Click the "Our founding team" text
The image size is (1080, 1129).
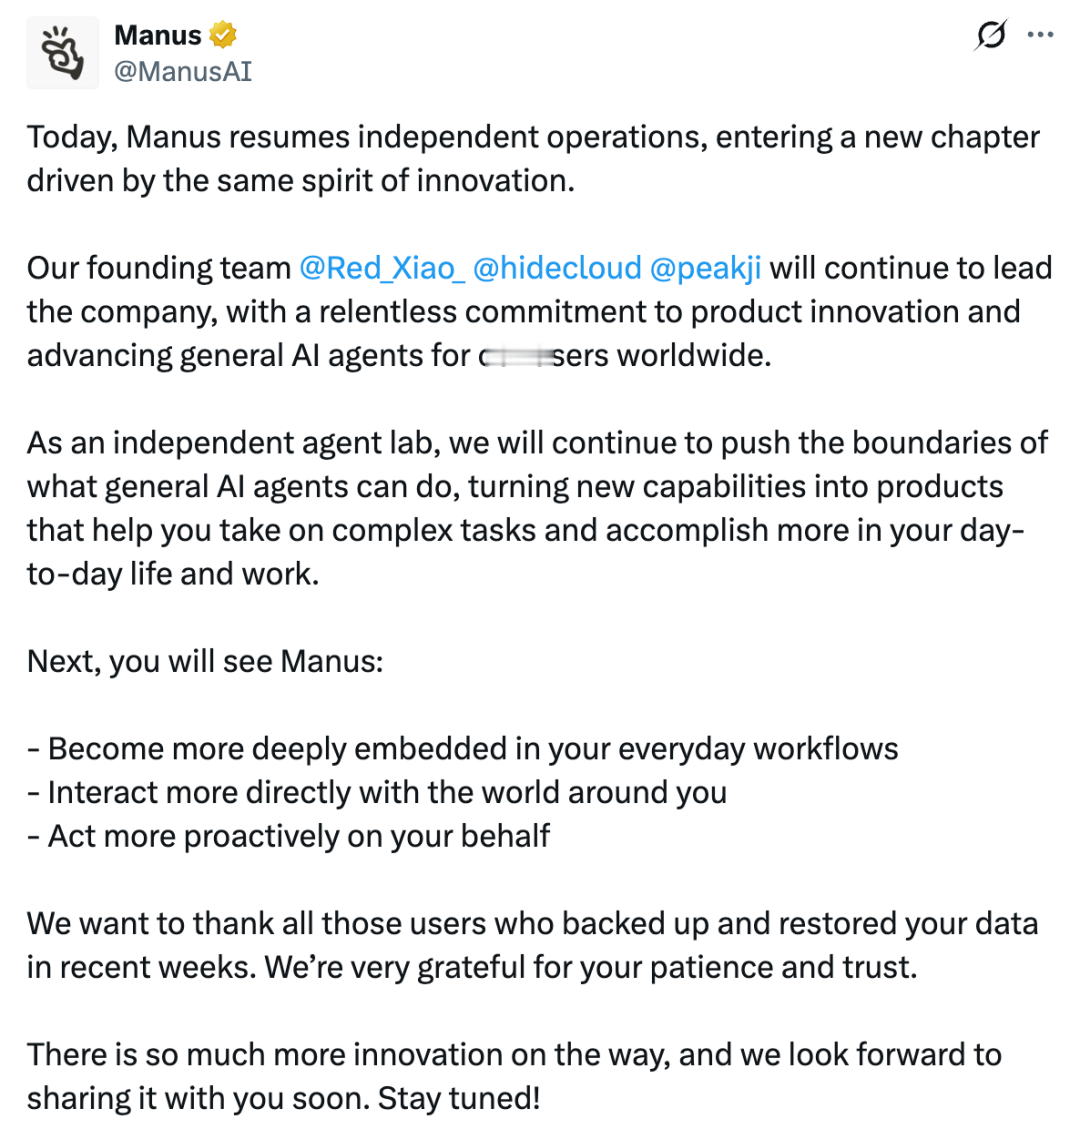[x=158, y=268]
